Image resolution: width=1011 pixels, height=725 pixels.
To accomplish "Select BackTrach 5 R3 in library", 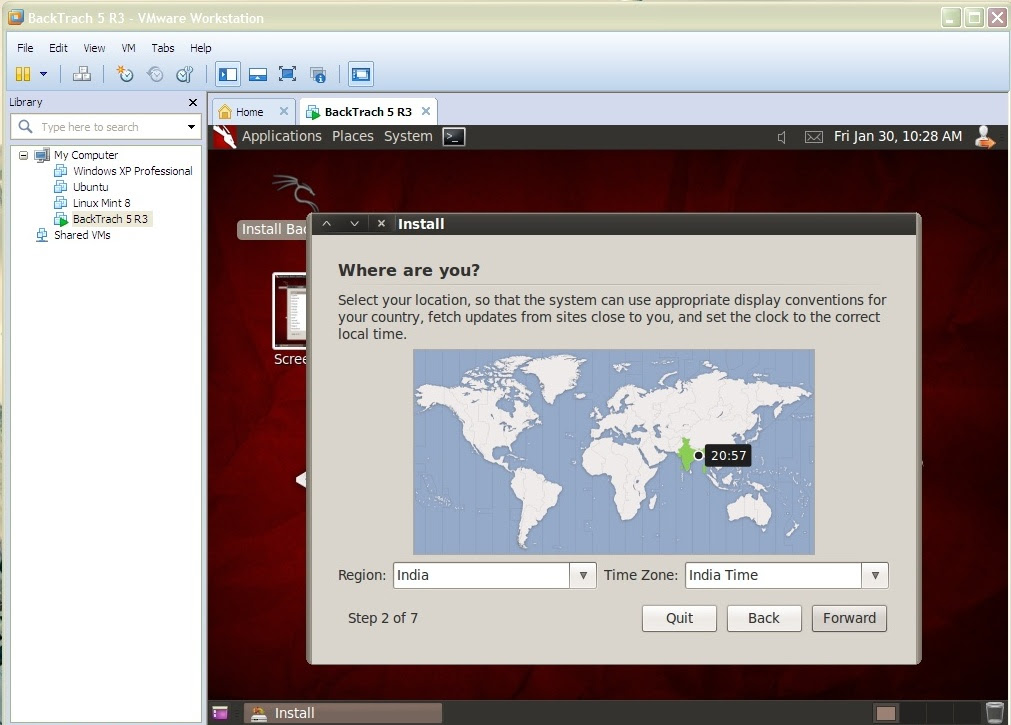I will click(110, 219).
